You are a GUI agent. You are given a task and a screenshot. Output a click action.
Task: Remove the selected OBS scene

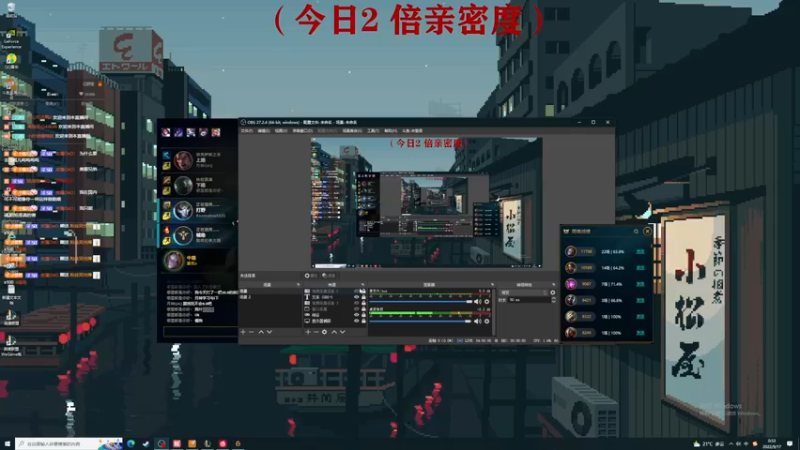(x=251, y=332)
